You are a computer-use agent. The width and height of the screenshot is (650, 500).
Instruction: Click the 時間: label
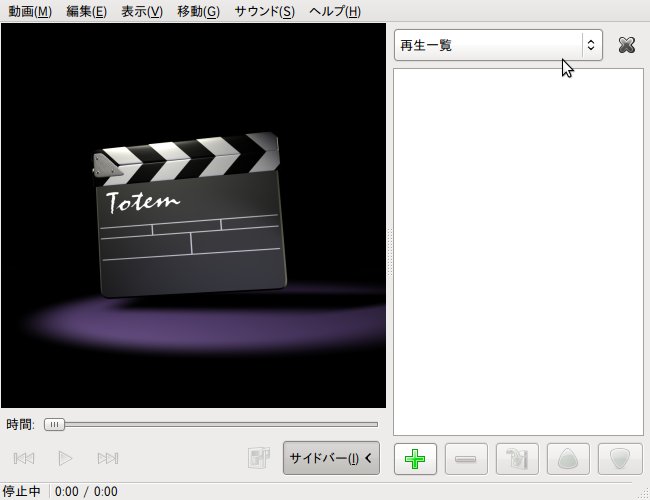[20, 425]
